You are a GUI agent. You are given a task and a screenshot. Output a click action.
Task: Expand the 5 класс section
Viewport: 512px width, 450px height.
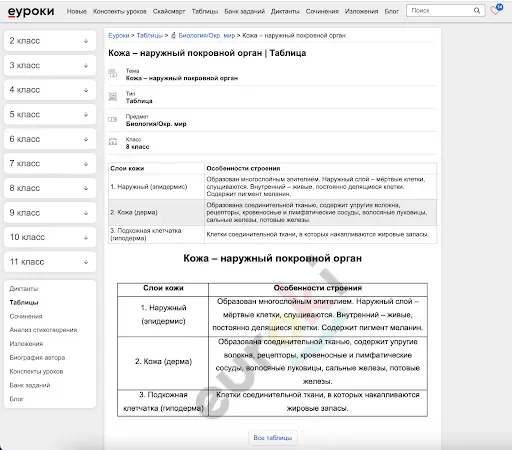(50, 114)
